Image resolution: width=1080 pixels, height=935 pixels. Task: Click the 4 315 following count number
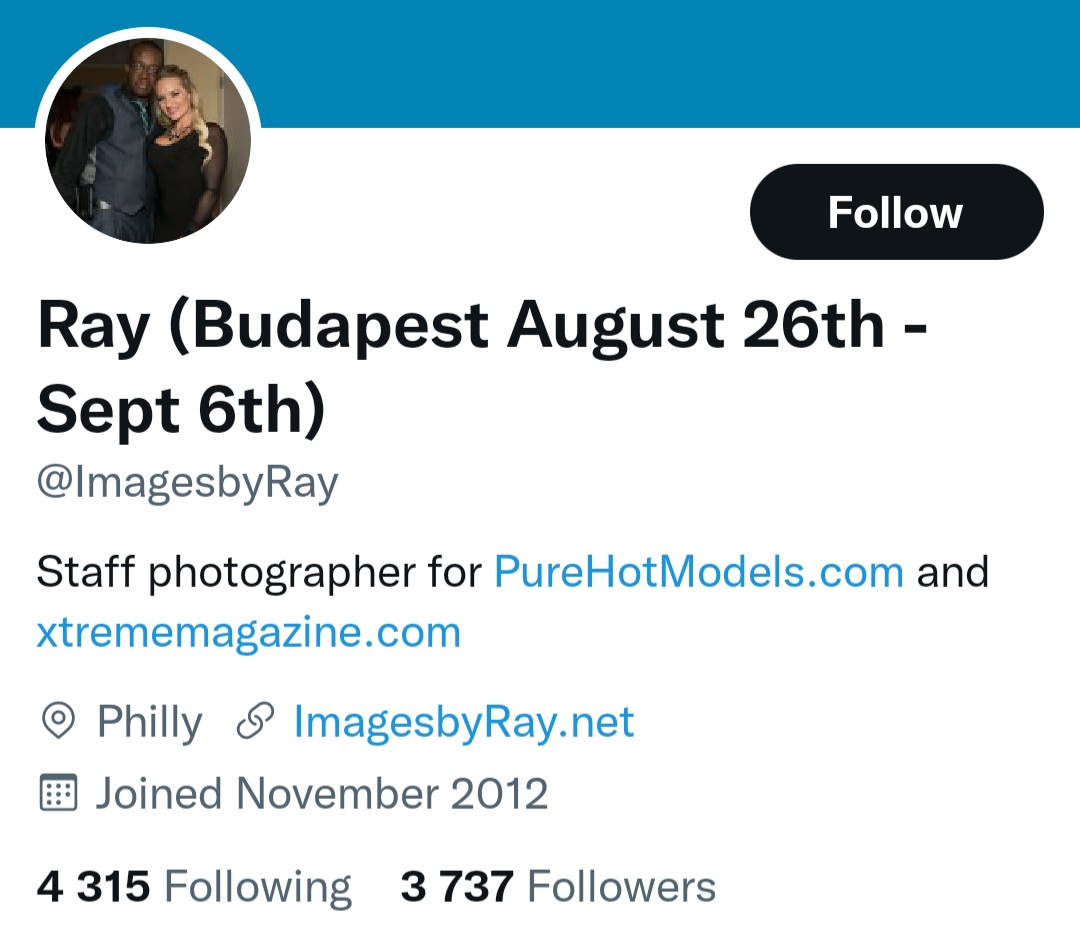[x=93, y=887]
